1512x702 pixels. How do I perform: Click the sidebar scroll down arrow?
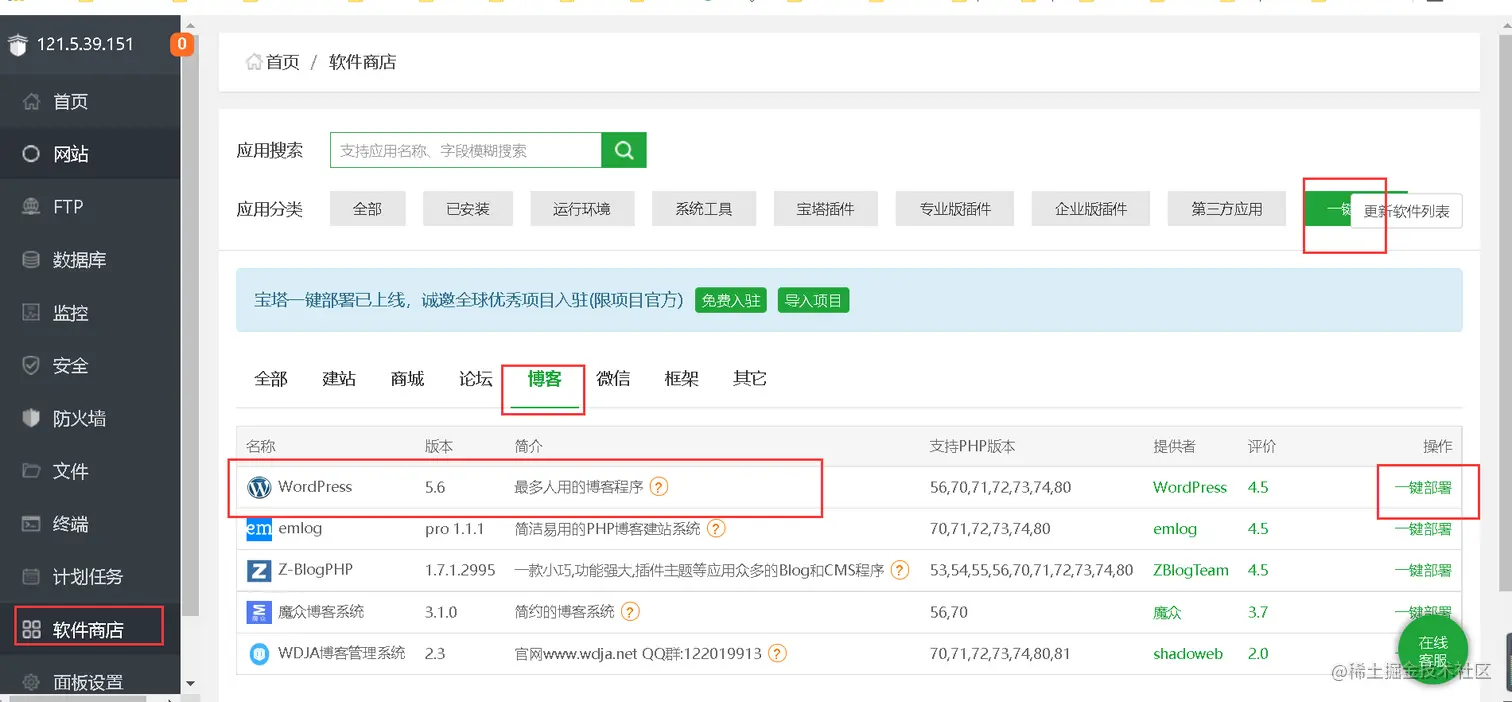190,684
